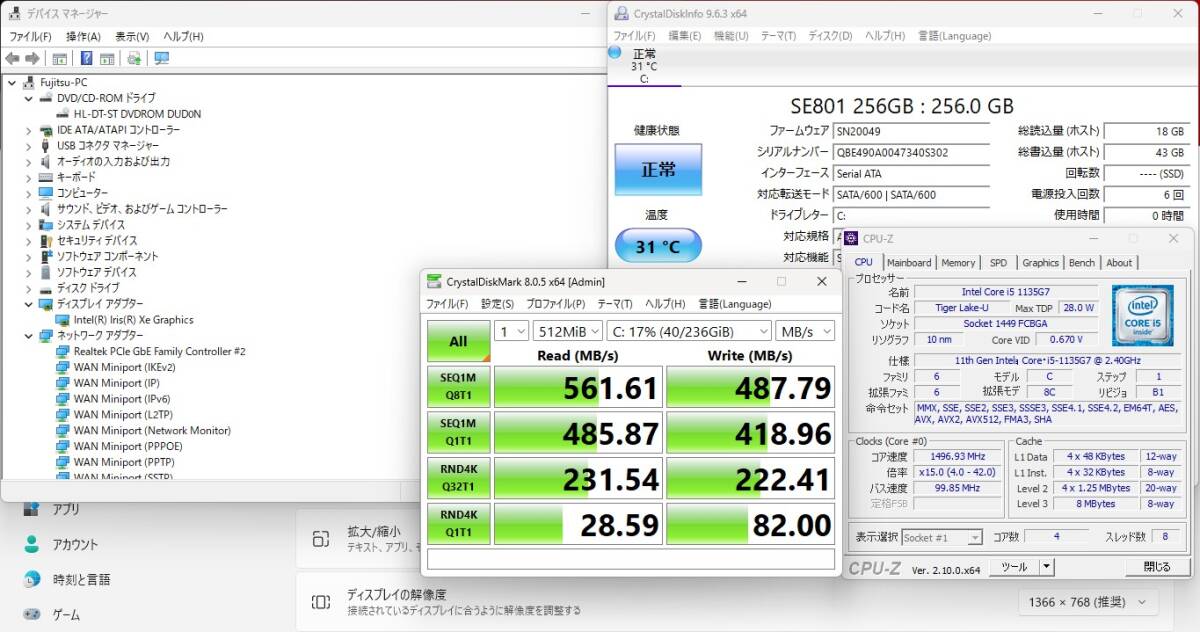The width and height of the screenshot is (1200, 632).
Task: Expand IDE ATA/ATAPI コントローラー node
Action: point(28,130)
